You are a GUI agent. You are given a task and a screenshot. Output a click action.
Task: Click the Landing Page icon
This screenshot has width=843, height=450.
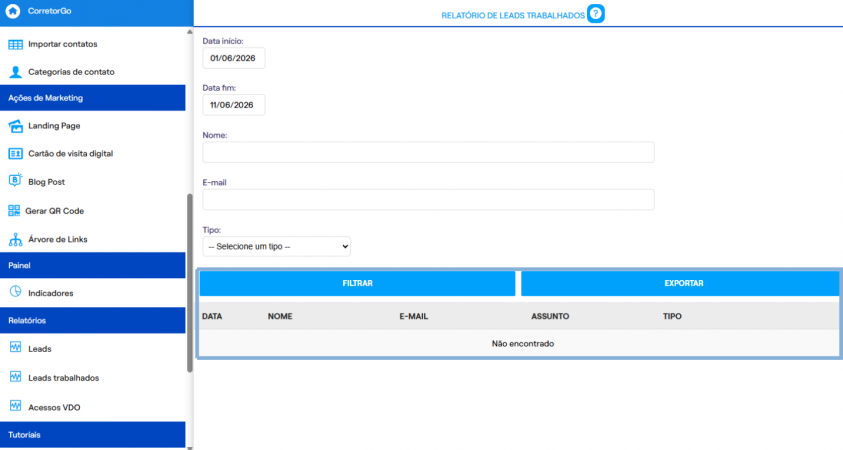(16, 126)
